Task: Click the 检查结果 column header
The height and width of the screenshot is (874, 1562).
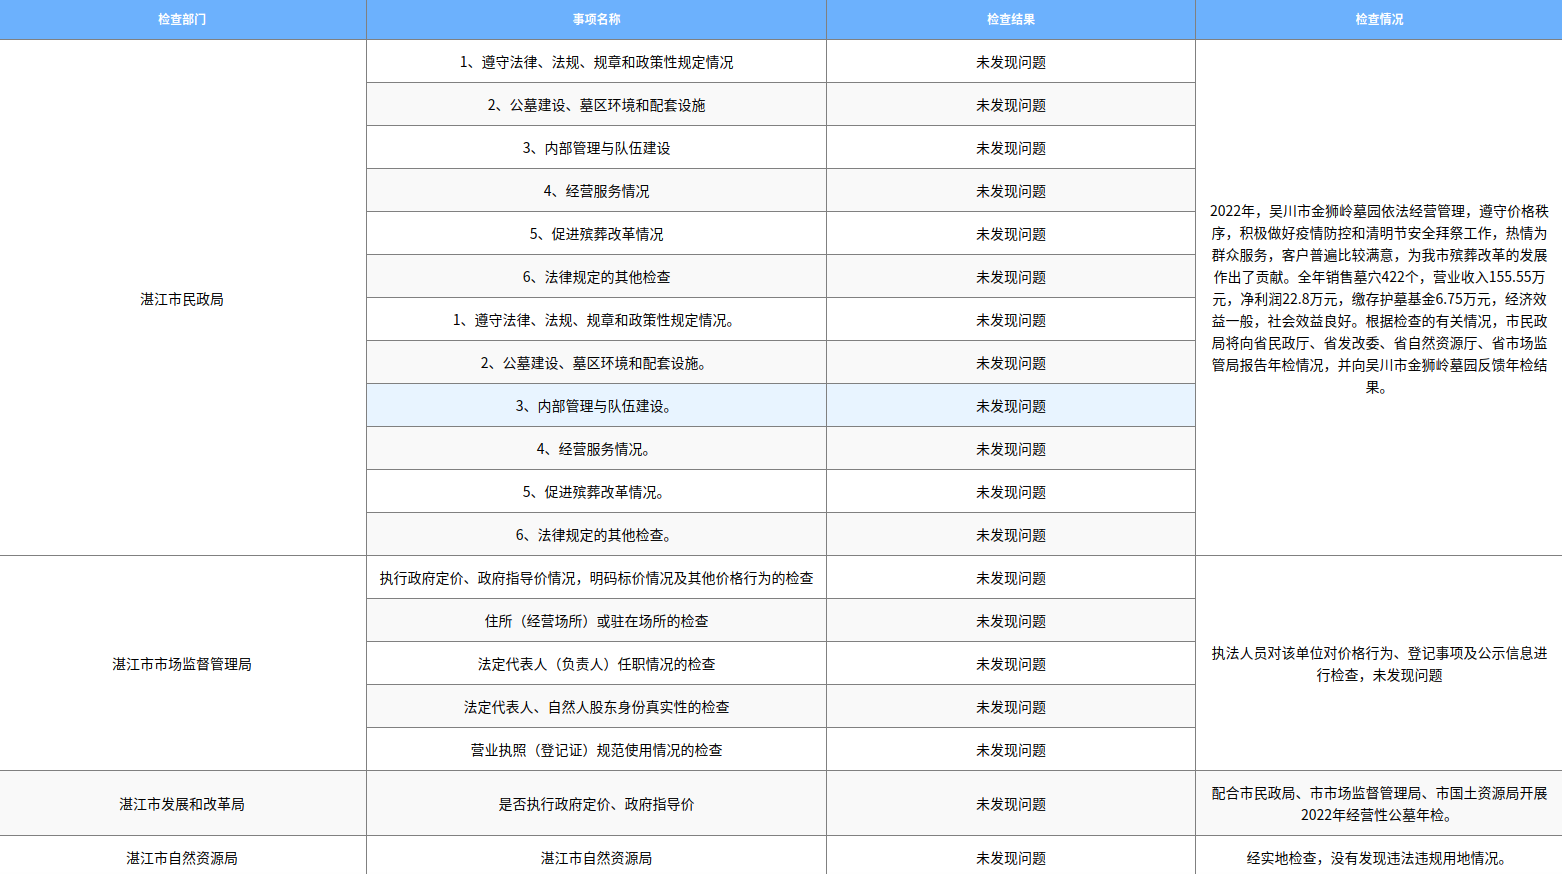Action: [x=1010, y=18]
